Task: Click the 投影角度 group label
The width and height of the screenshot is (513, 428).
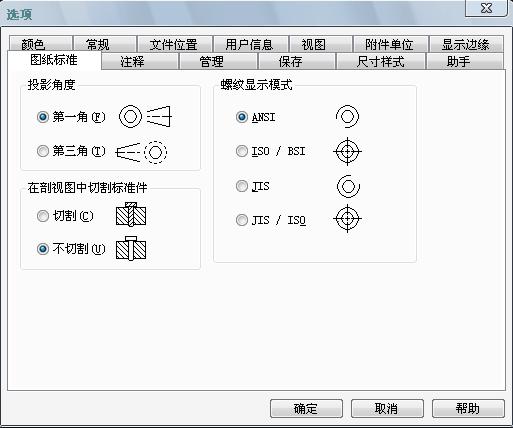Action: [x=51, y=85]
